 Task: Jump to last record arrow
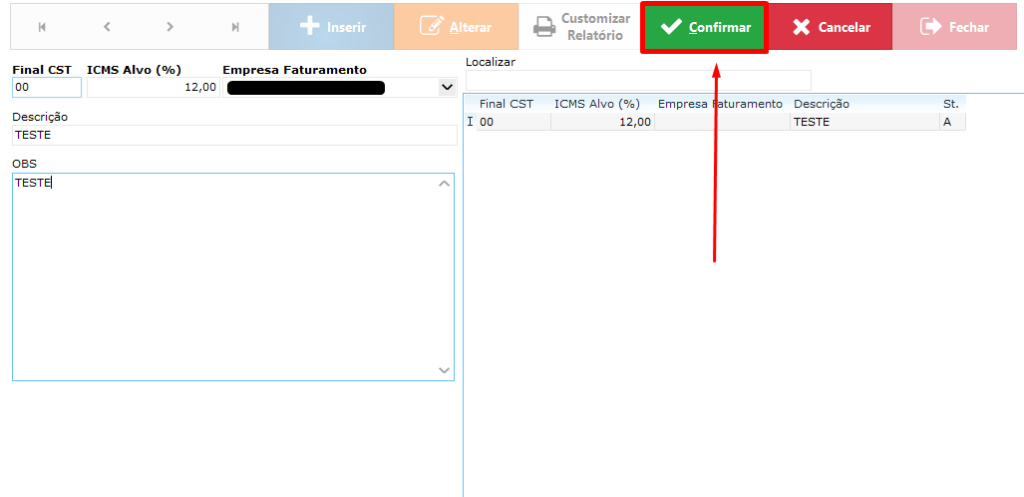pyautogui.click(x=235, y=27)
